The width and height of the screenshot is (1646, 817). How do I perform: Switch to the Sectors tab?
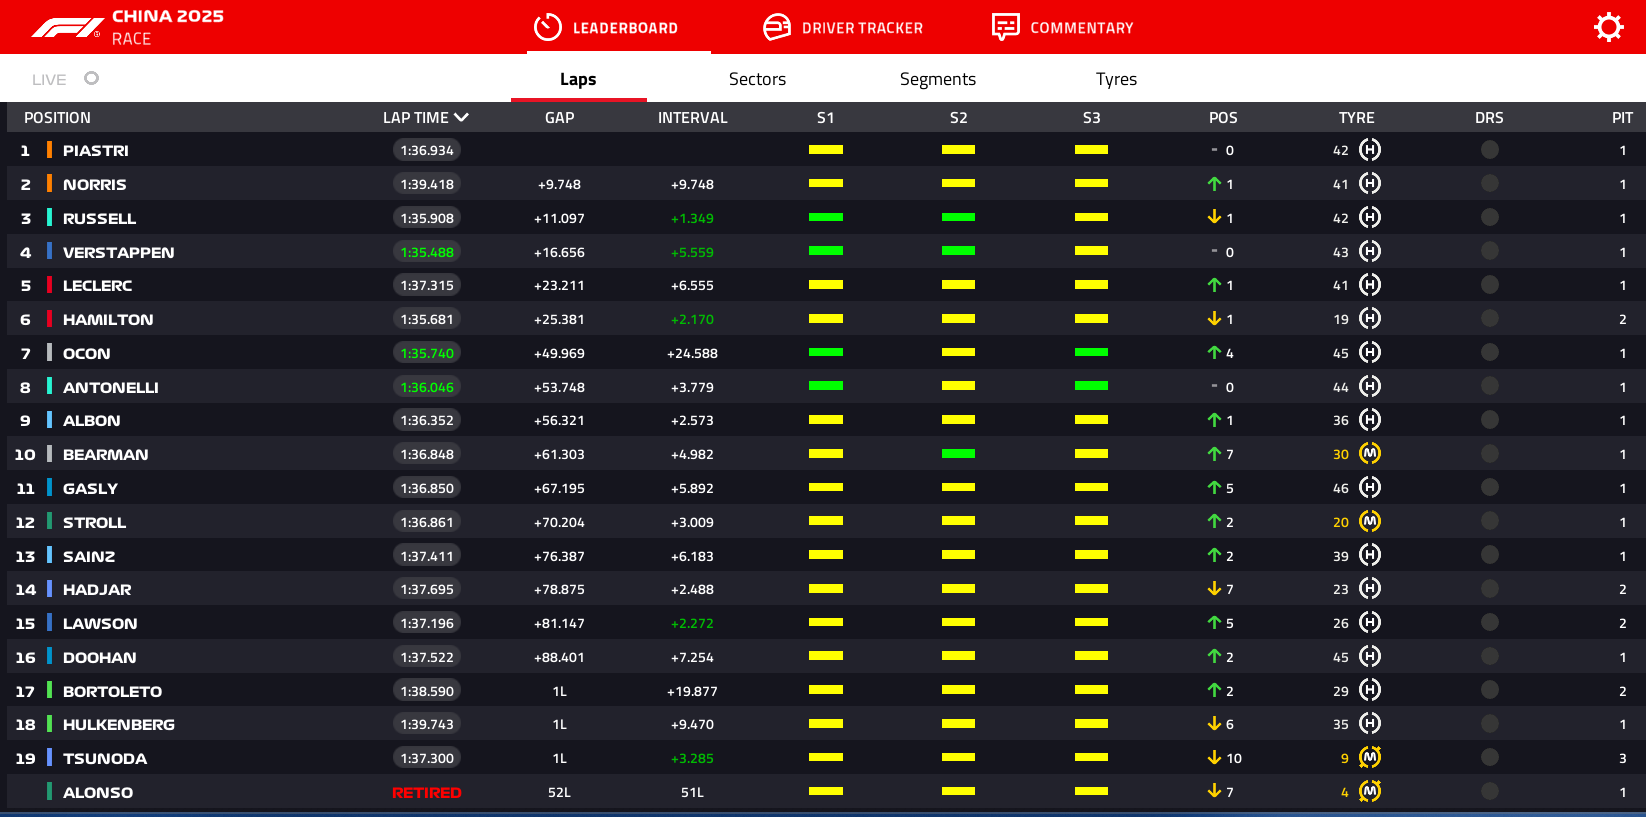point(757,79)
